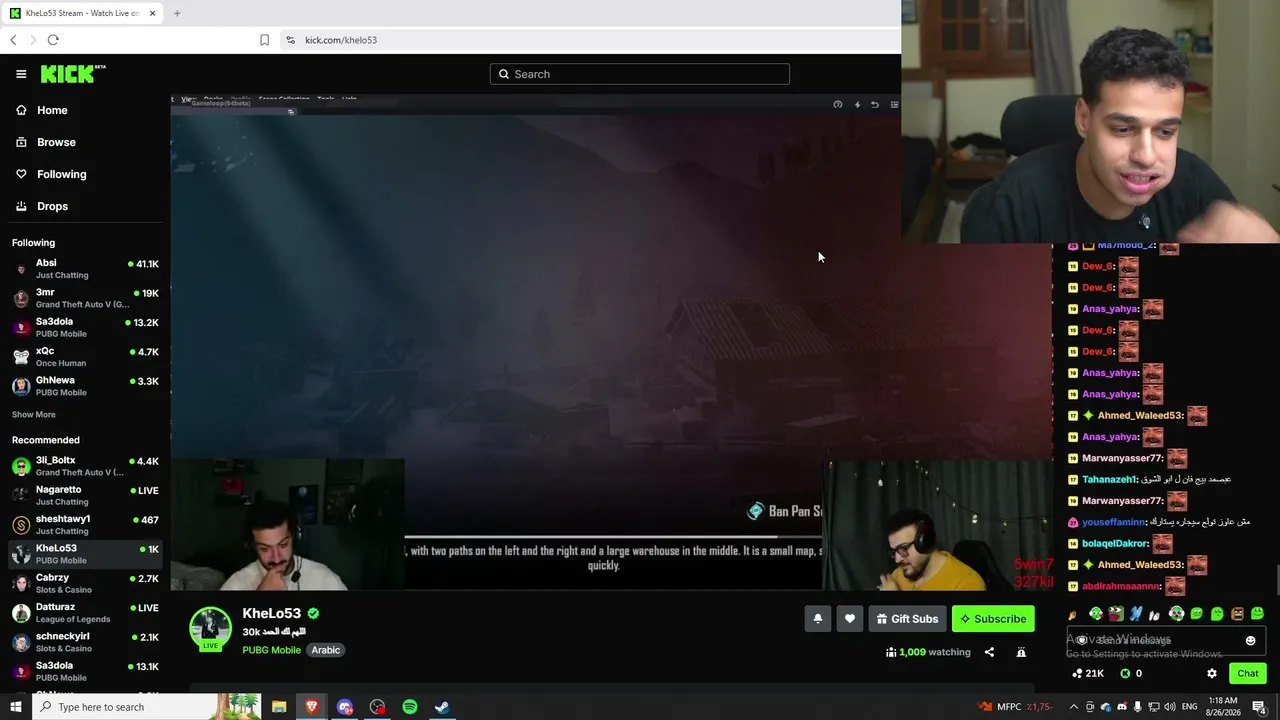The width and height of the screenshot is (1280, 720).
Task: Click the address bar URL
Action: coord(341,40)
